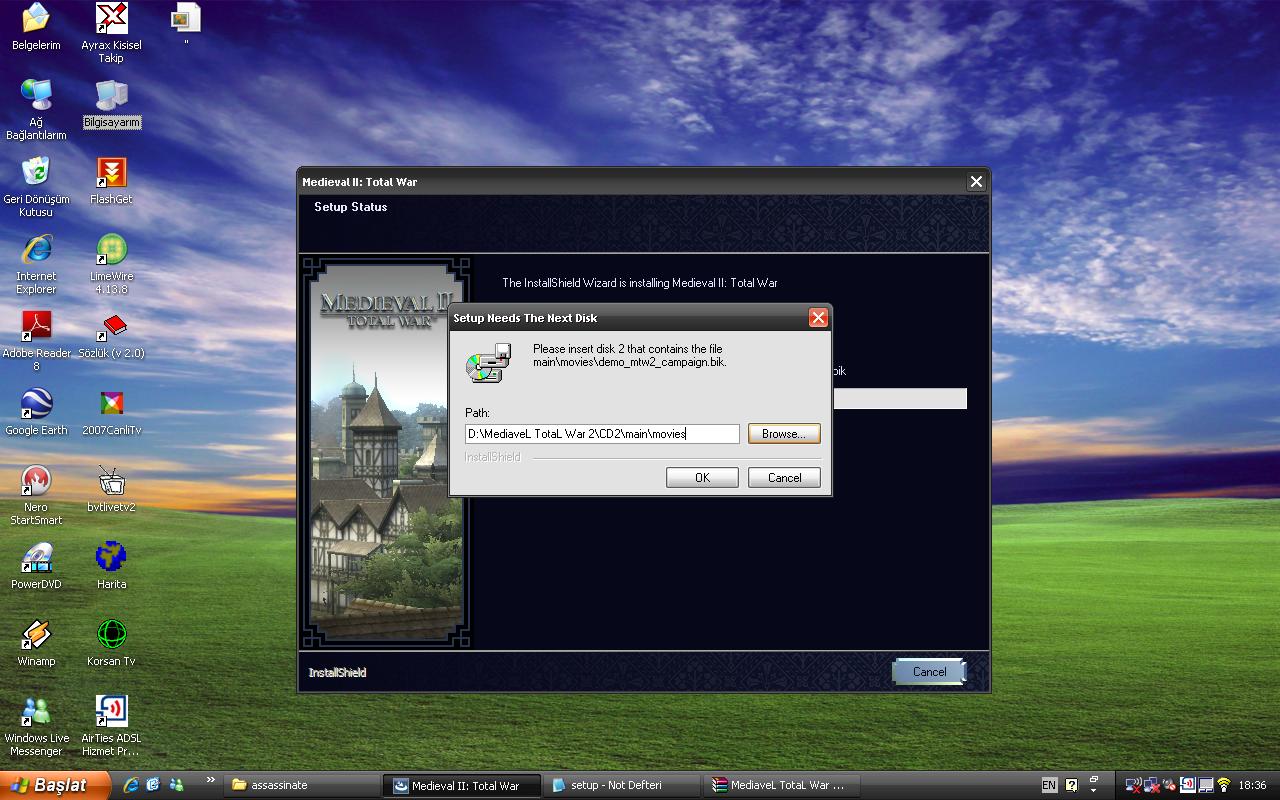The image size is (1280, 800).
Task: Select the FlashGet desktop icon
Action: click(111, 180)
